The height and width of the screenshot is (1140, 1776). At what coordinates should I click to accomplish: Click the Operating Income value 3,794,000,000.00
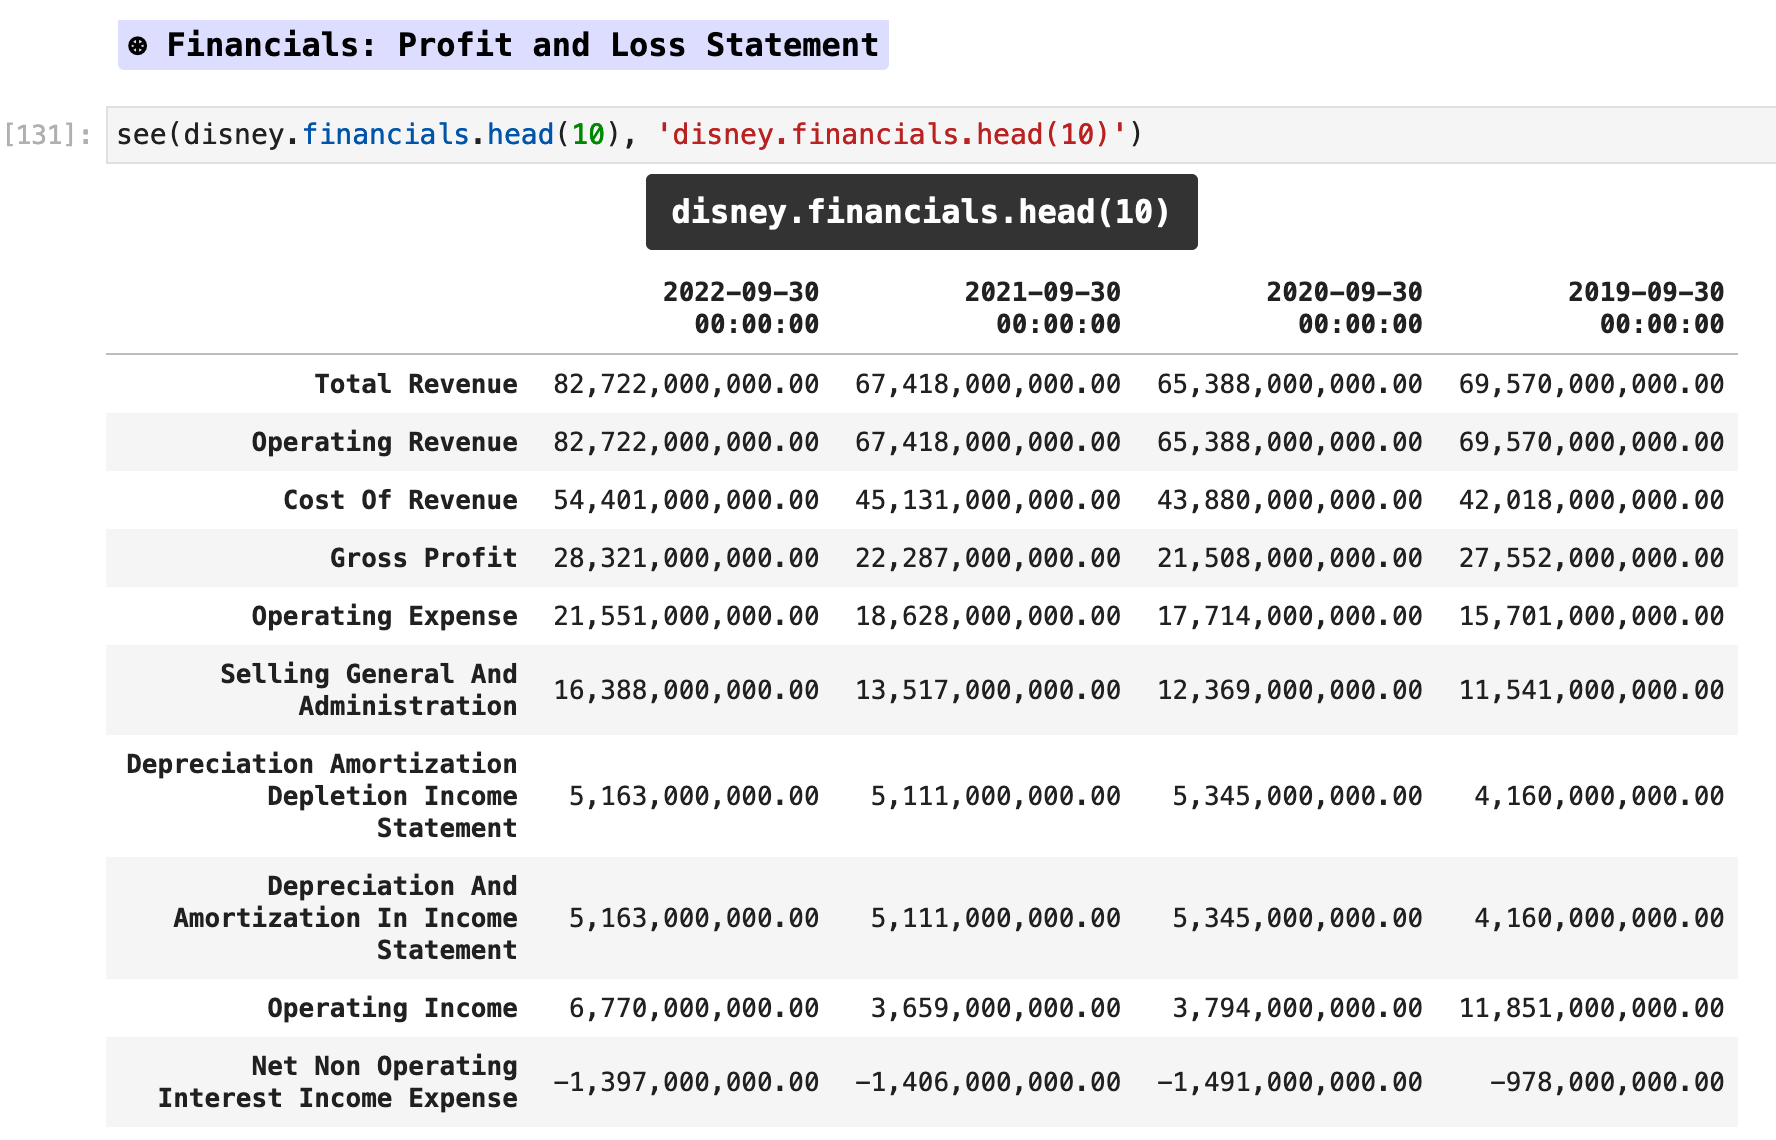[x=1298, y=1008]
